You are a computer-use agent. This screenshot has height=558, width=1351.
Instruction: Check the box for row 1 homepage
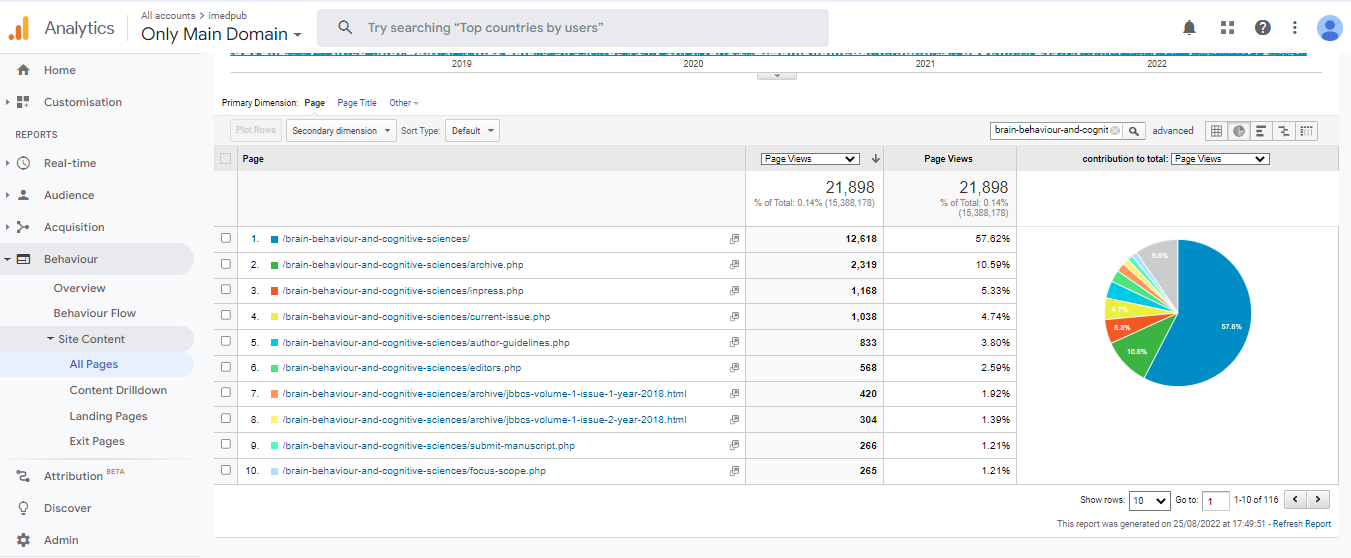coord(226,239)
